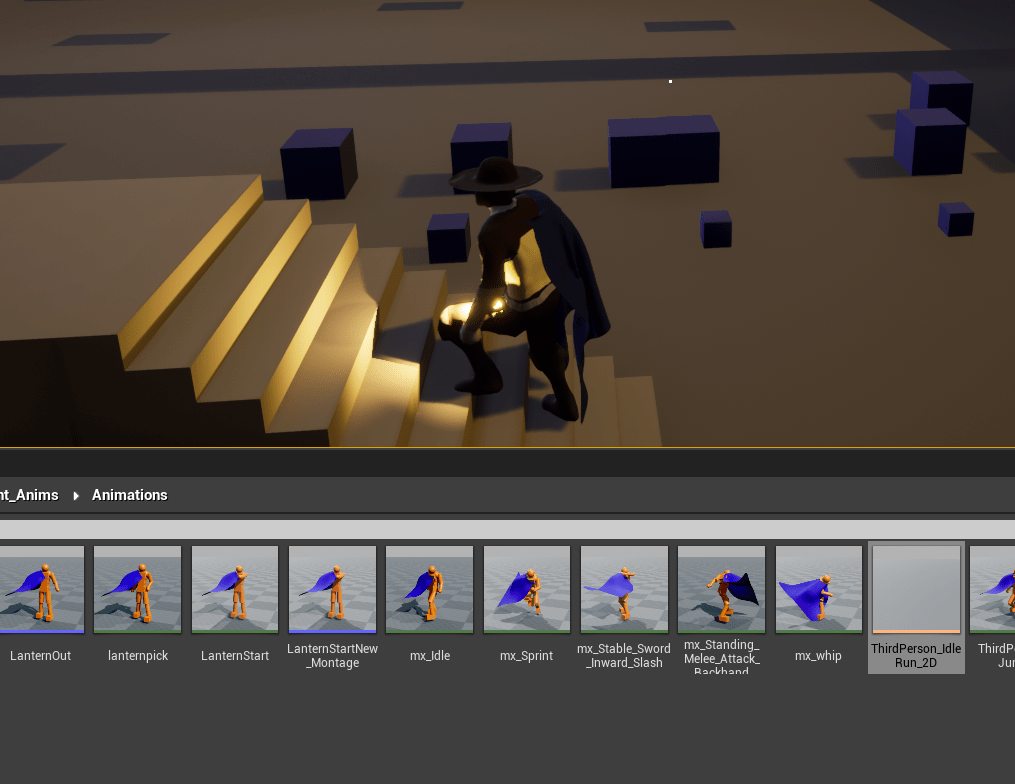Click the lanternpick animation thumbnail

[x=137, y=590]
